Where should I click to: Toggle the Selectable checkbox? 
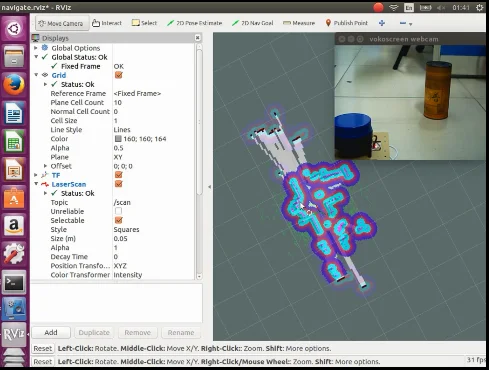pyautogui.click(x=118, y=220)
